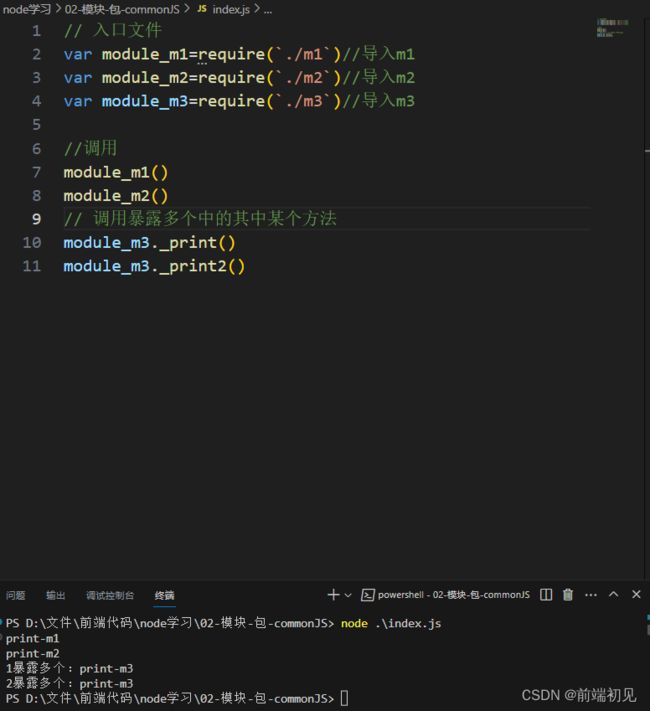This screenshot has height=711, width=650.
Task: Click the //调用 comment on line 6
Action: (90, 148)
